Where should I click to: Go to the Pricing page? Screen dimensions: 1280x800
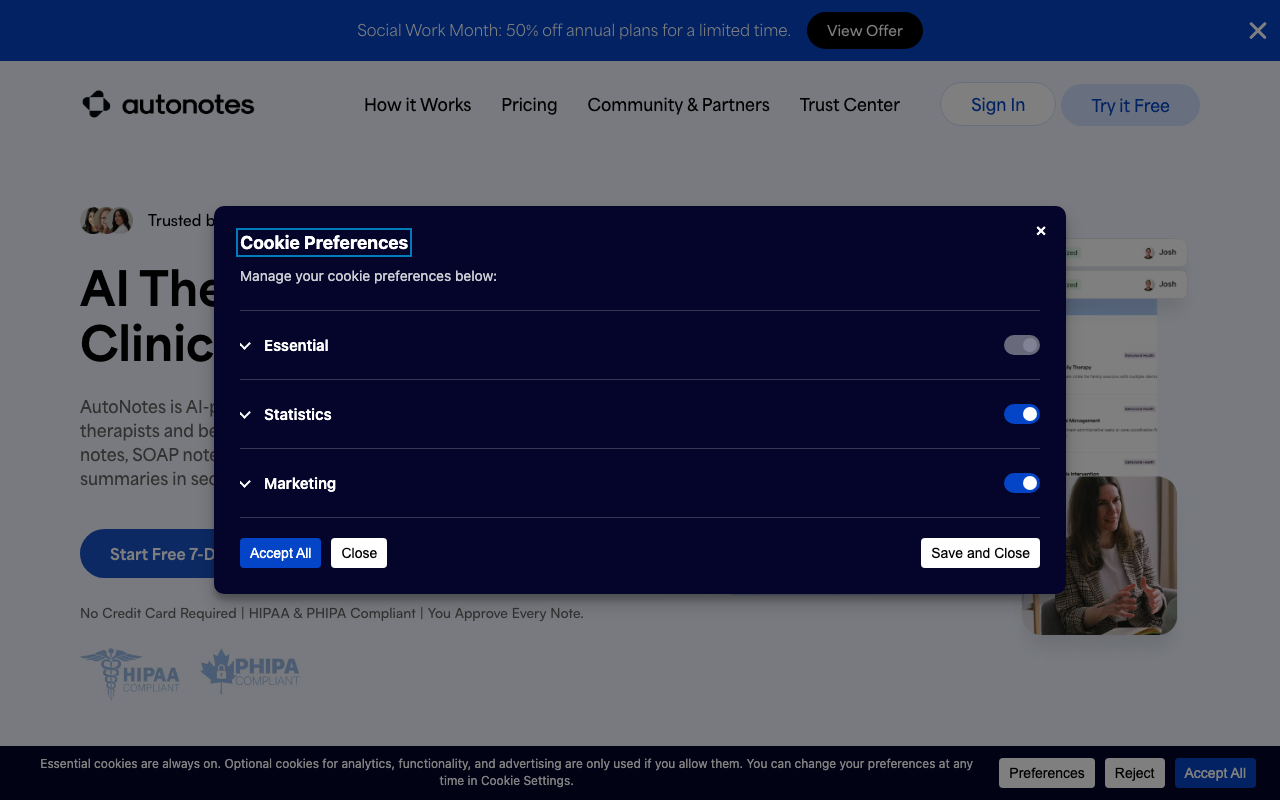point(529,105)
